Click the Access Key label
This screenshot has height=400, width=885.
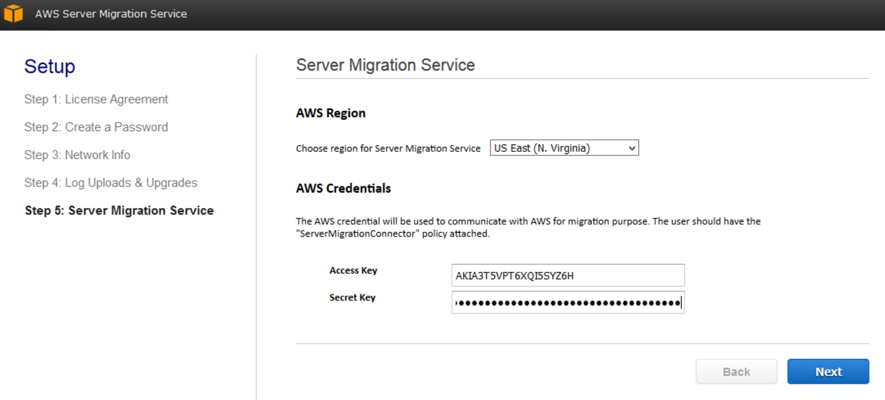pos(353,271)
